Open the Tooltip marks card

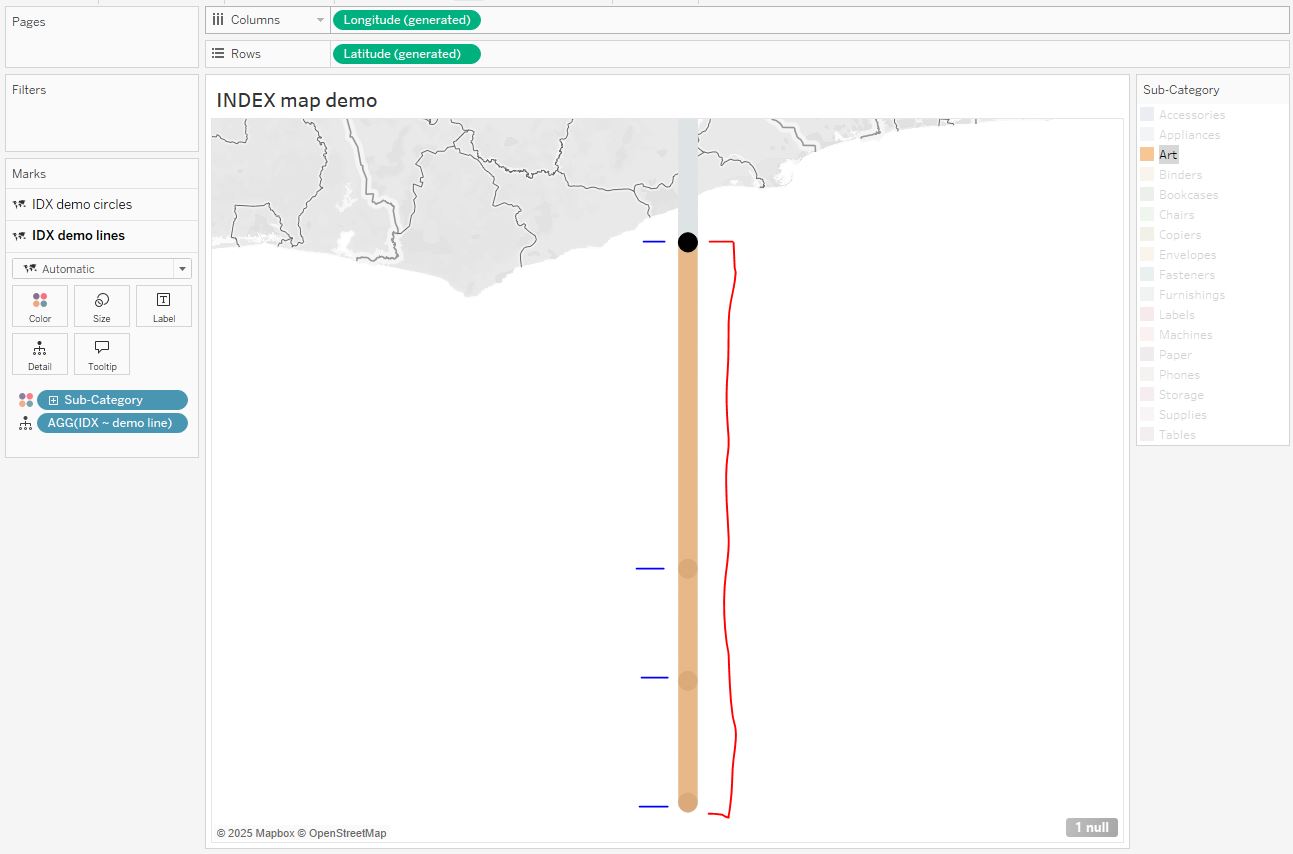click(x=101, y=354)
